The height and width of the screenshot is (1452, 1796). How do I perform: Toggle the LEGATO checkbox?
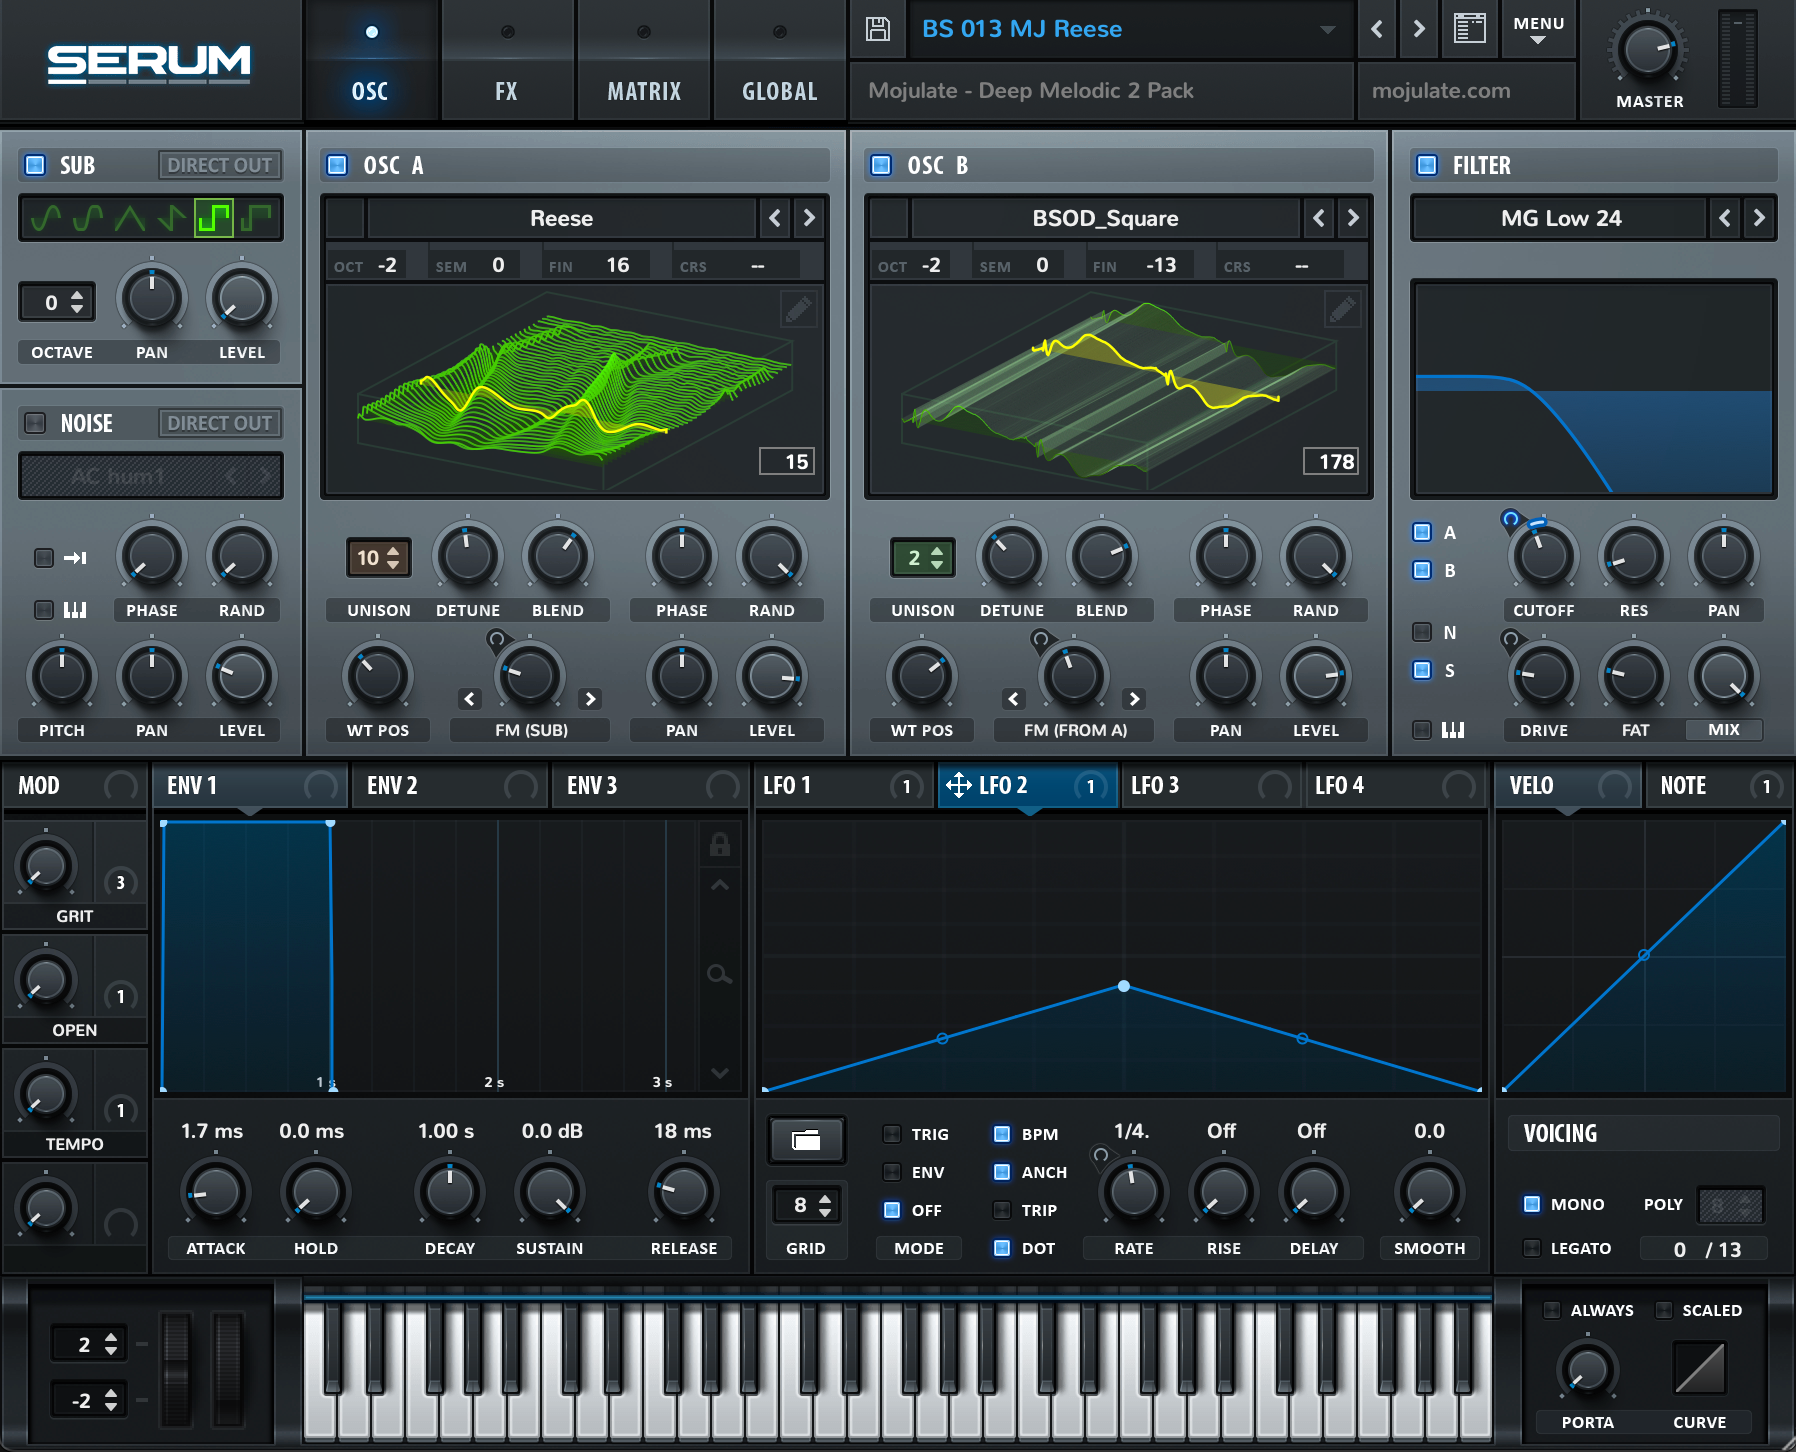(x=1532, y=1248)
